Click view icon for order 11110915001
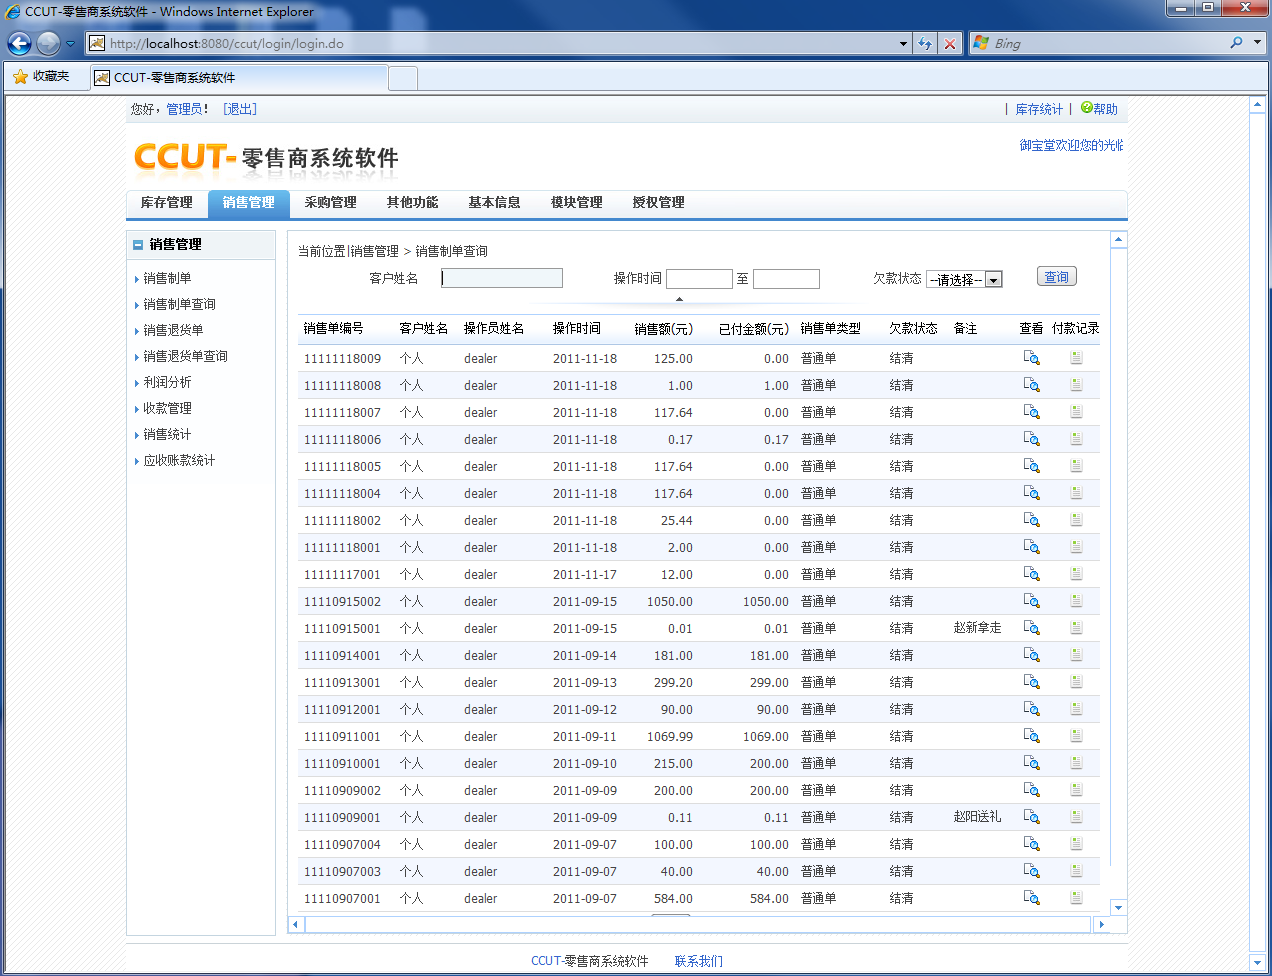 pos(1031,628)
